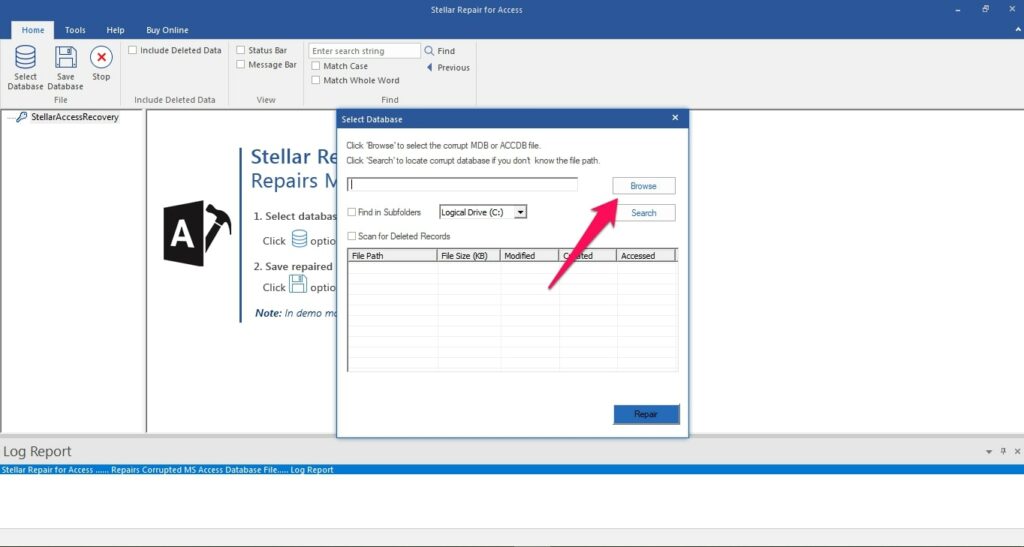Viewport: 1024px width, 547px height.
Task: Sort by the File Size (KB) column
Action: pyautogui.click(x=468, y=256)
